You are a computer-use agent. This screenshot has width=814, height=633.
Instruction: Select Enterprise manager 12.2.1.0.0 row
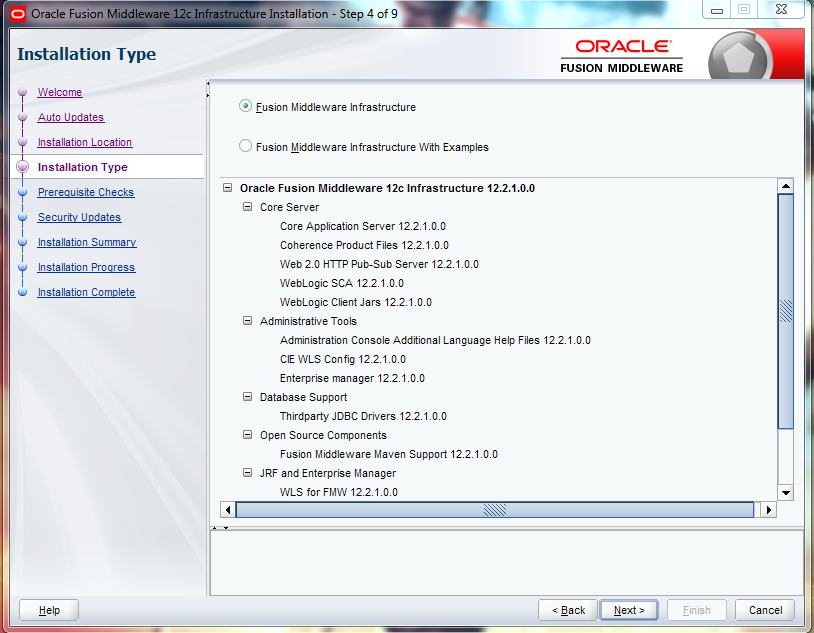tap(352, 378)
